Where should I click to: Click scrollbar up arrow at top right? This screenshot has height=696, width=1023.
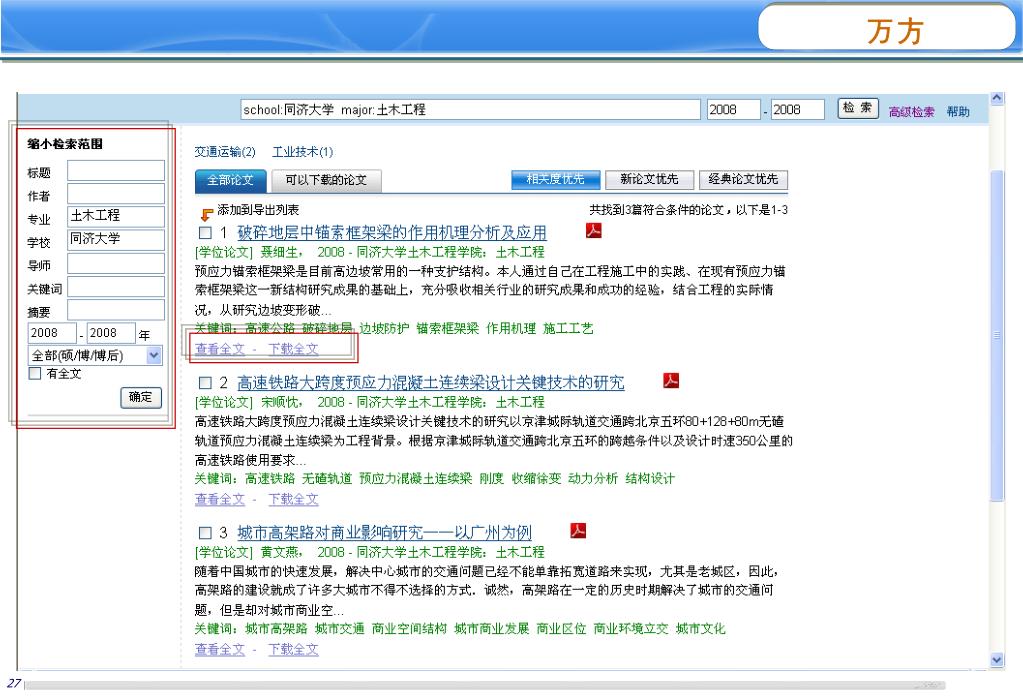(x=996, y=98)
